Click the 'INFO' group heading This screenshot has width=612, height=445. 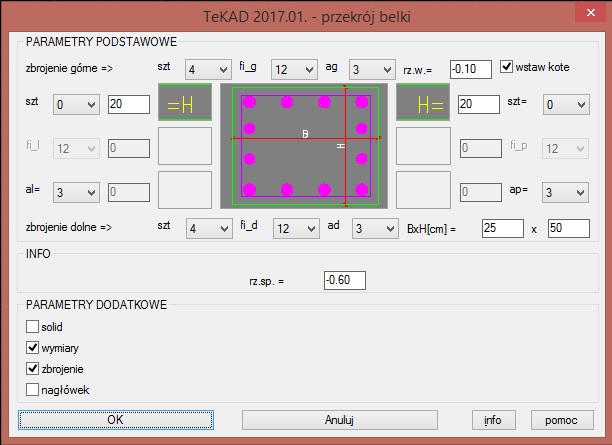click(38, 254)
